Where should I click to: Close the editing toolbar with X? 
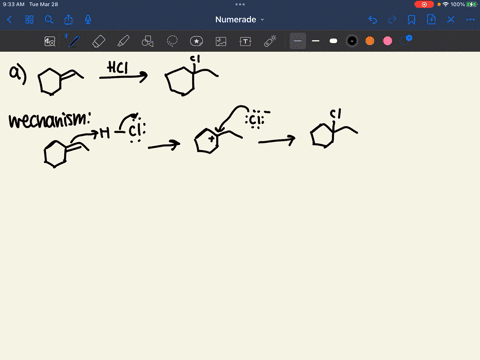pyautogui.click(x=451, y=20)
